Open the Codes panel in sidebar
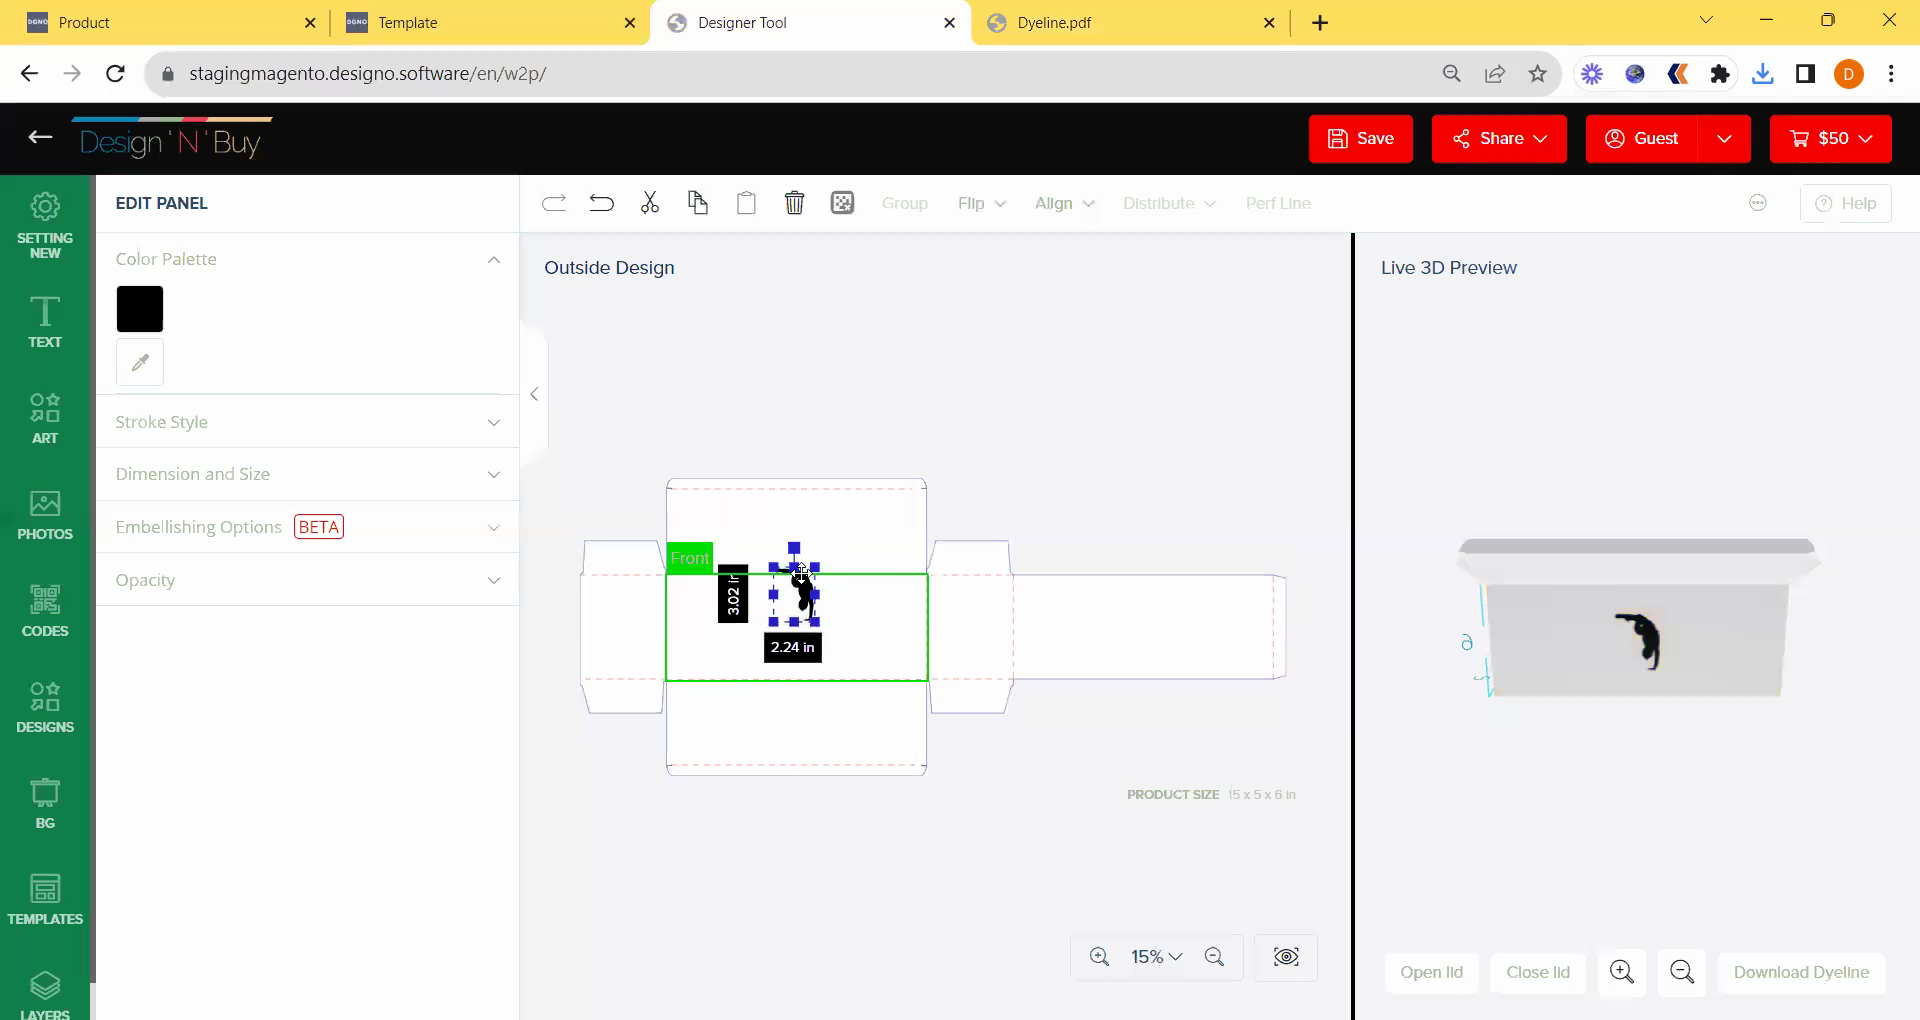This screenshot has width=1920, height=1020. [x=45, y=611]
